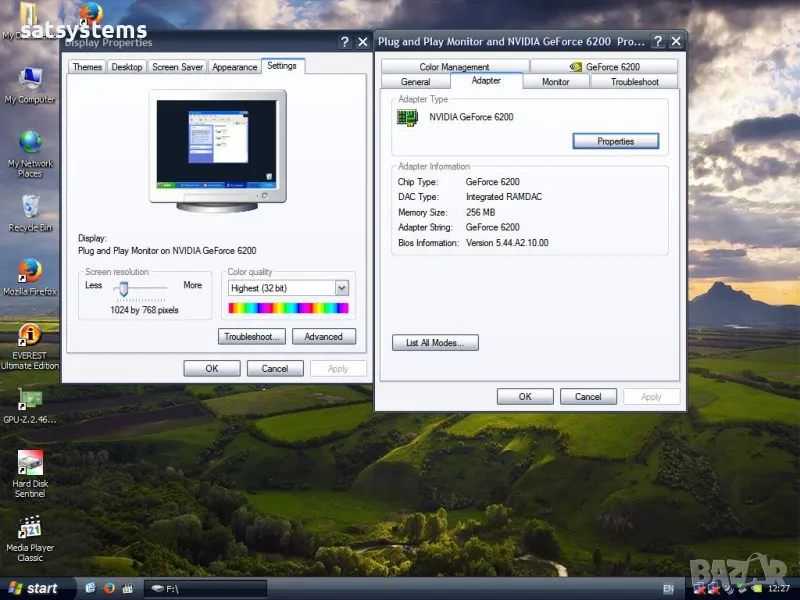
Task: Select the Color Management tab
Action: (454, 67)
